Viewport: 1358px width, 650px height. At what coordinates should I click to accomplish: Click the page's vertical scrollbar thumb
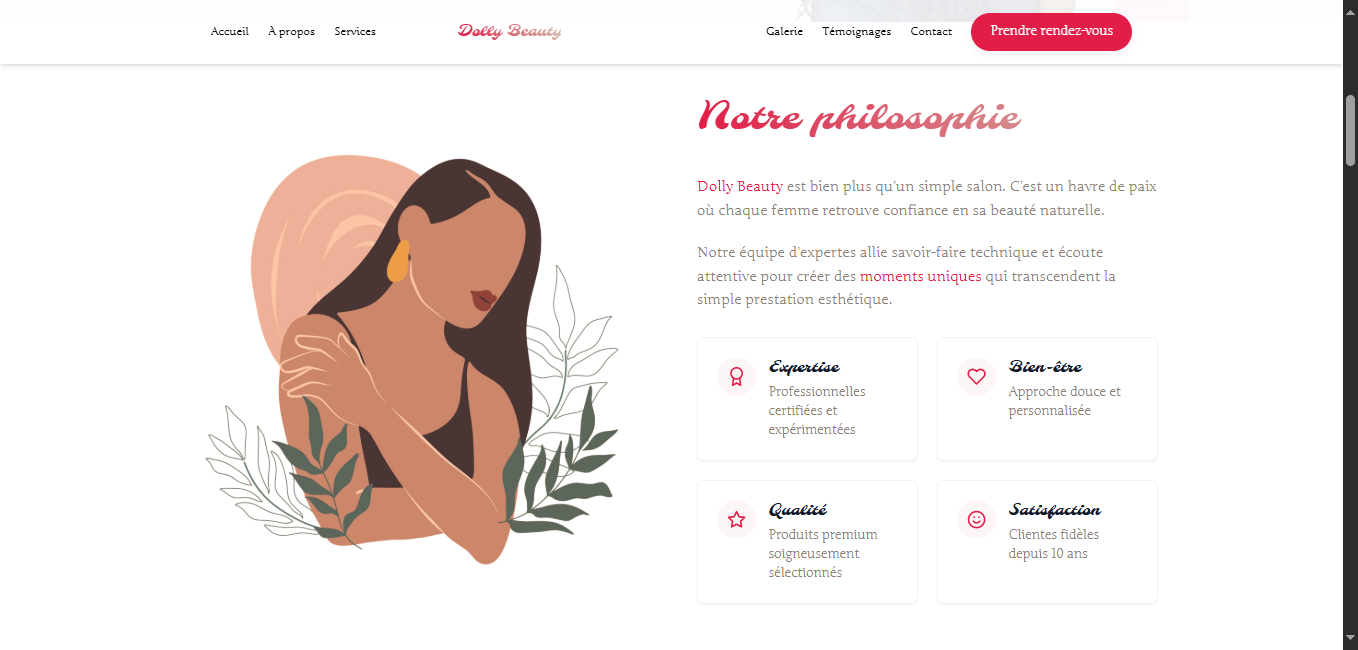click(x=1350, y=130)
